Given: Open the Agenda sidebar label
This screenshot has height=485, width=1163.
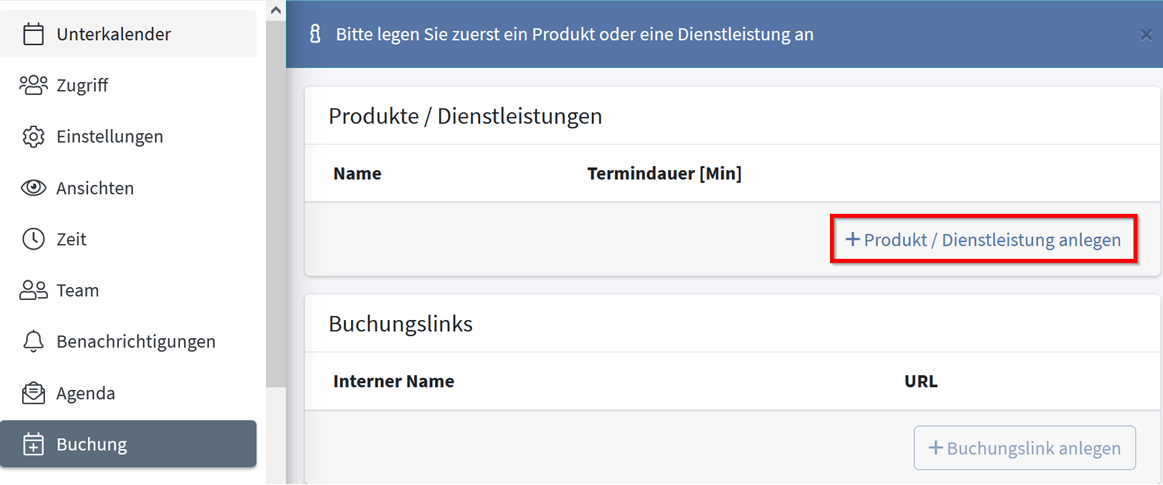Looking at the screenshot, I should point(85,394).
